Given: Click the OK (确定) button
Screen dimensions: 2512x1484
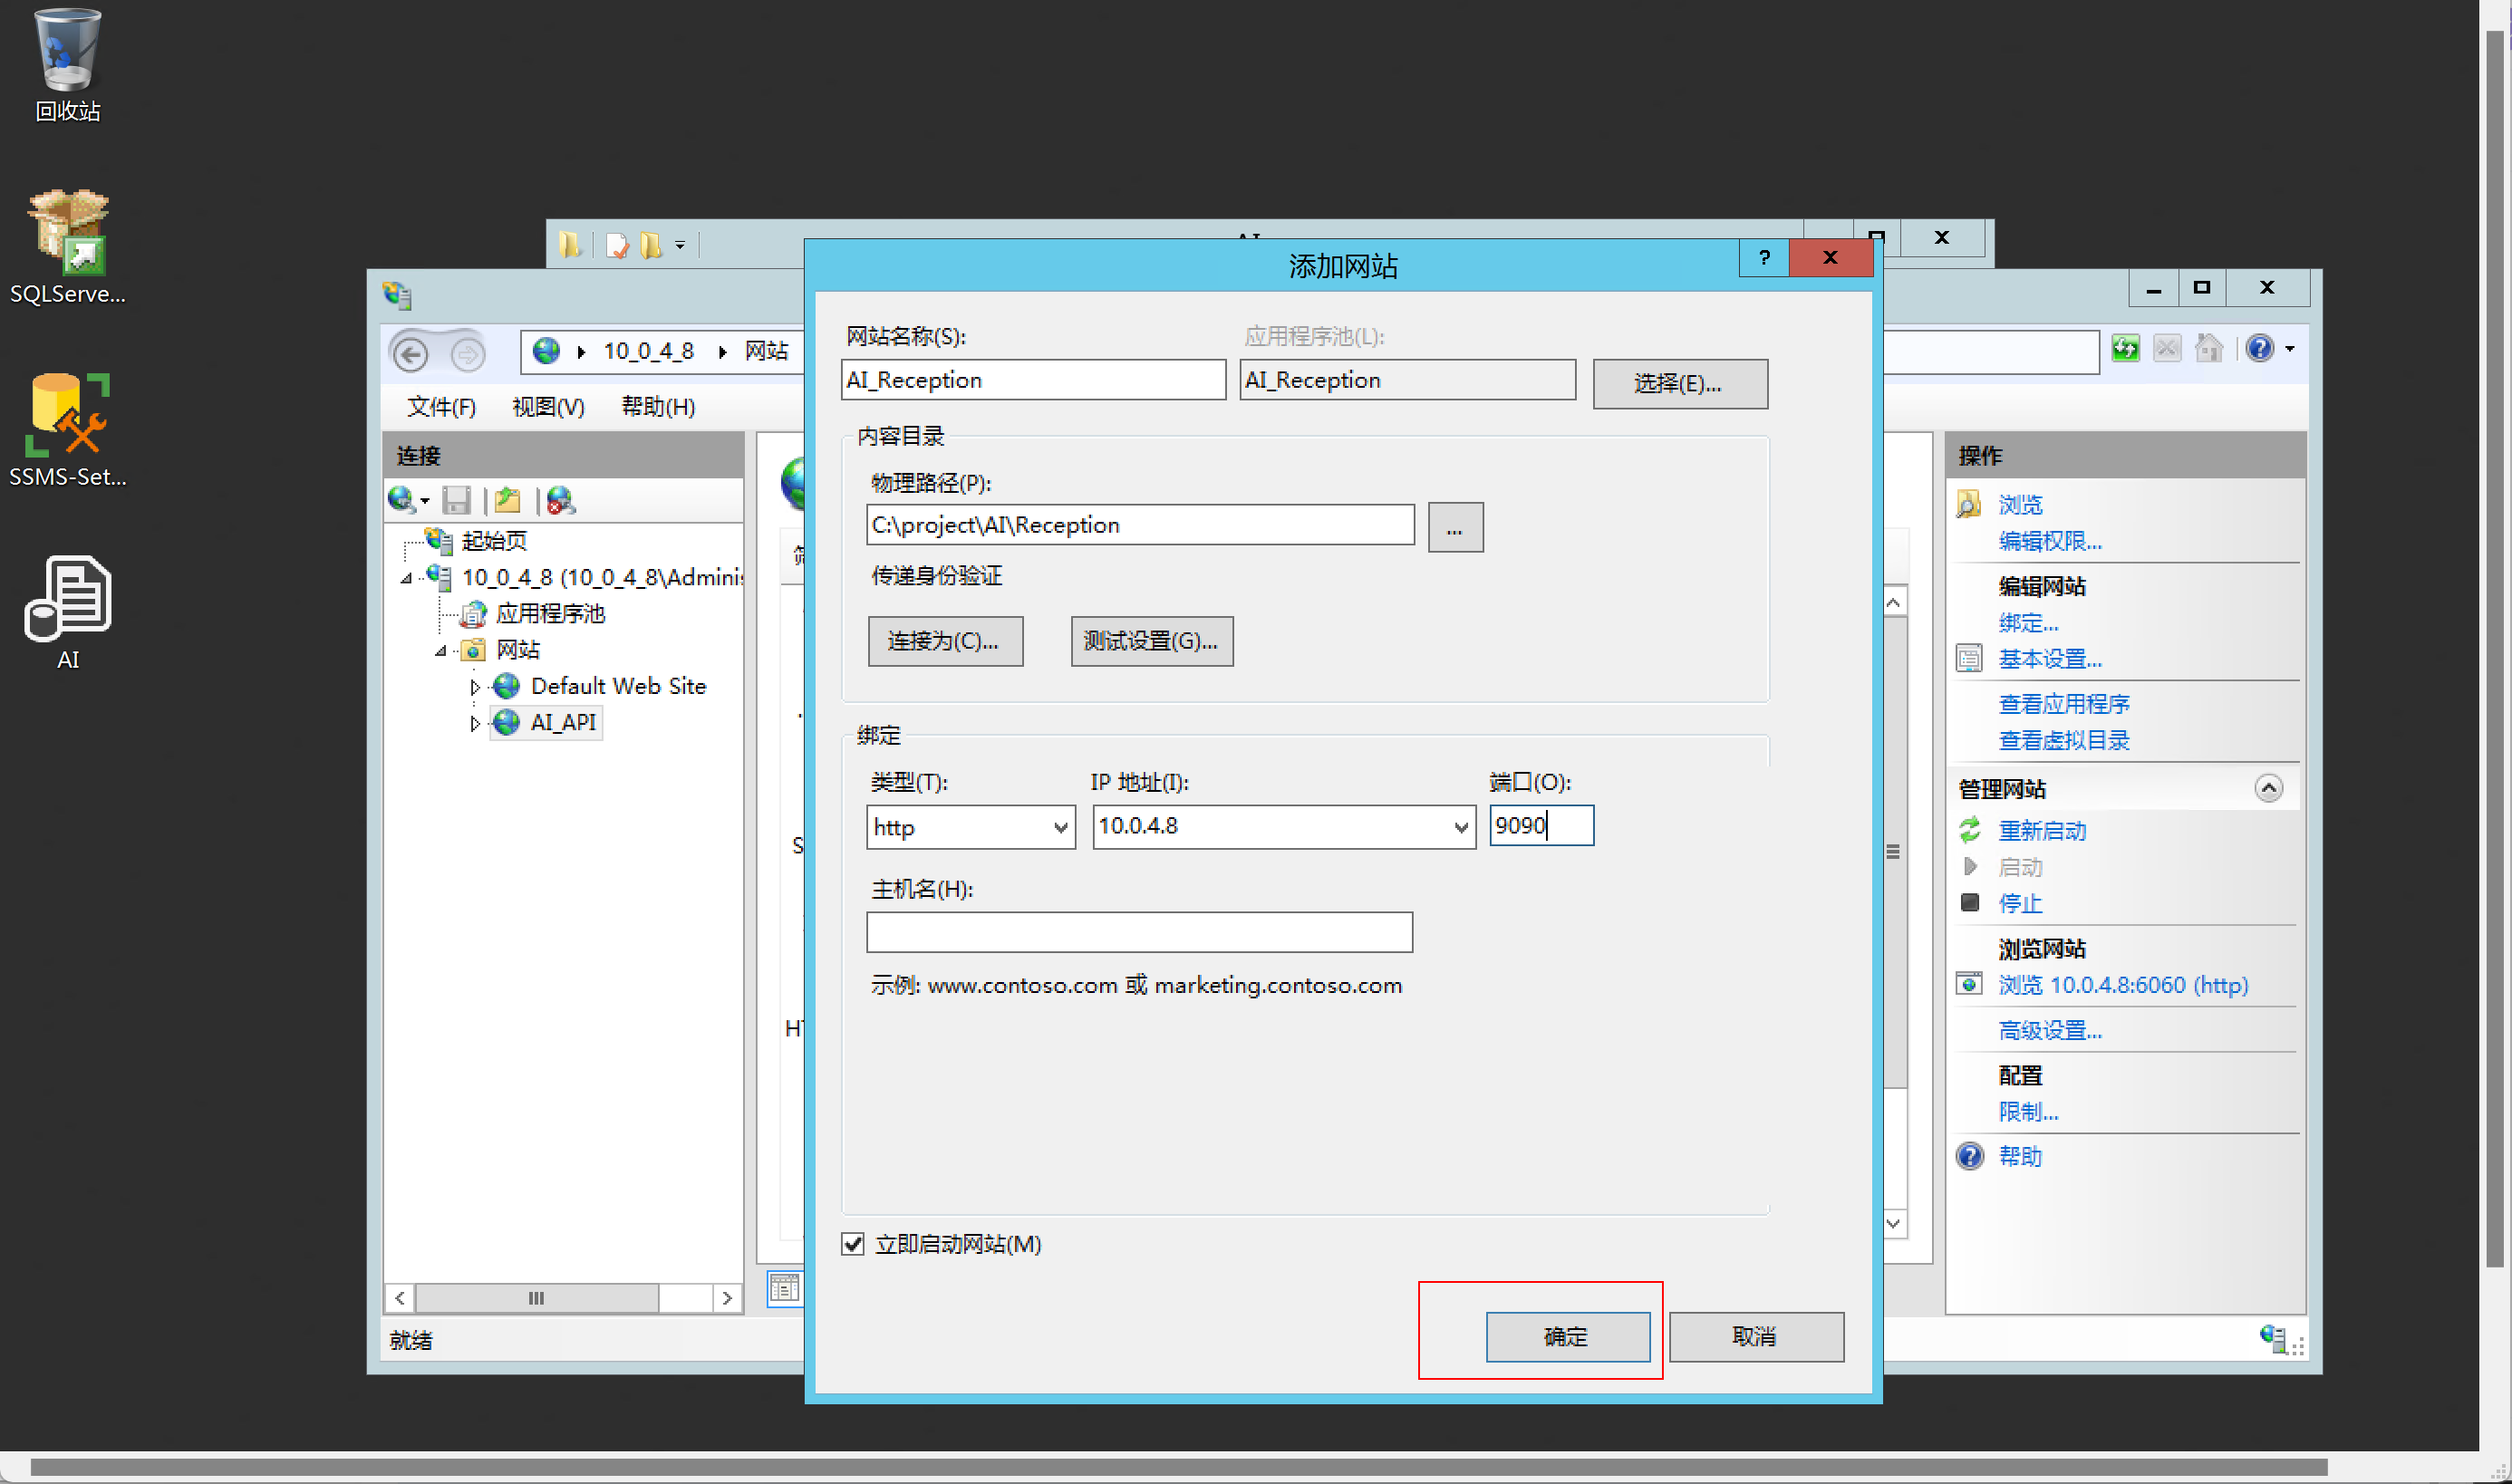Looking at the screenshot, I should [1567, 1337].
